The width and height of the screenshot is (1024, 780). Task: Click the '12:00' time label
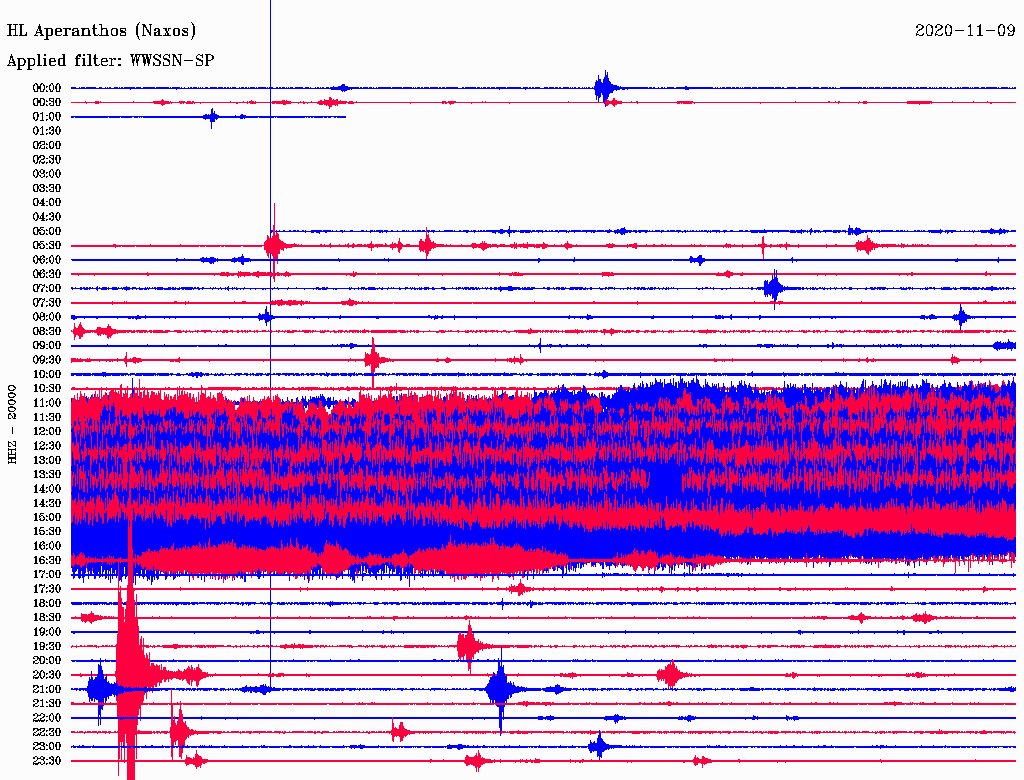[47, 432]
